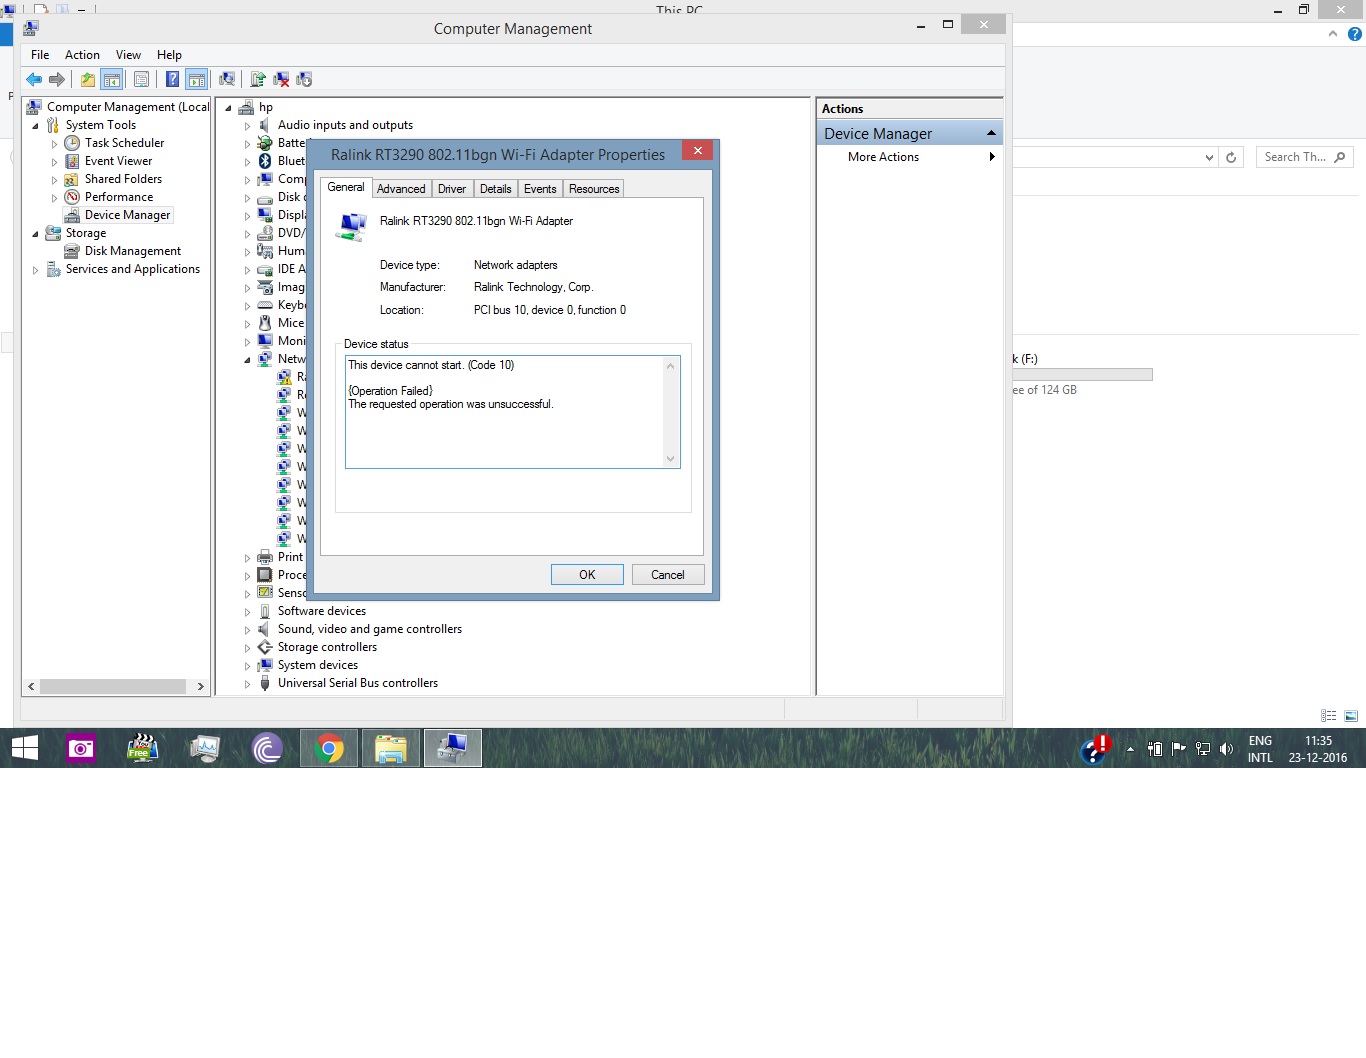Click Update Driver Software toolbar icon
The image size is (1366, 1058).
258,80
